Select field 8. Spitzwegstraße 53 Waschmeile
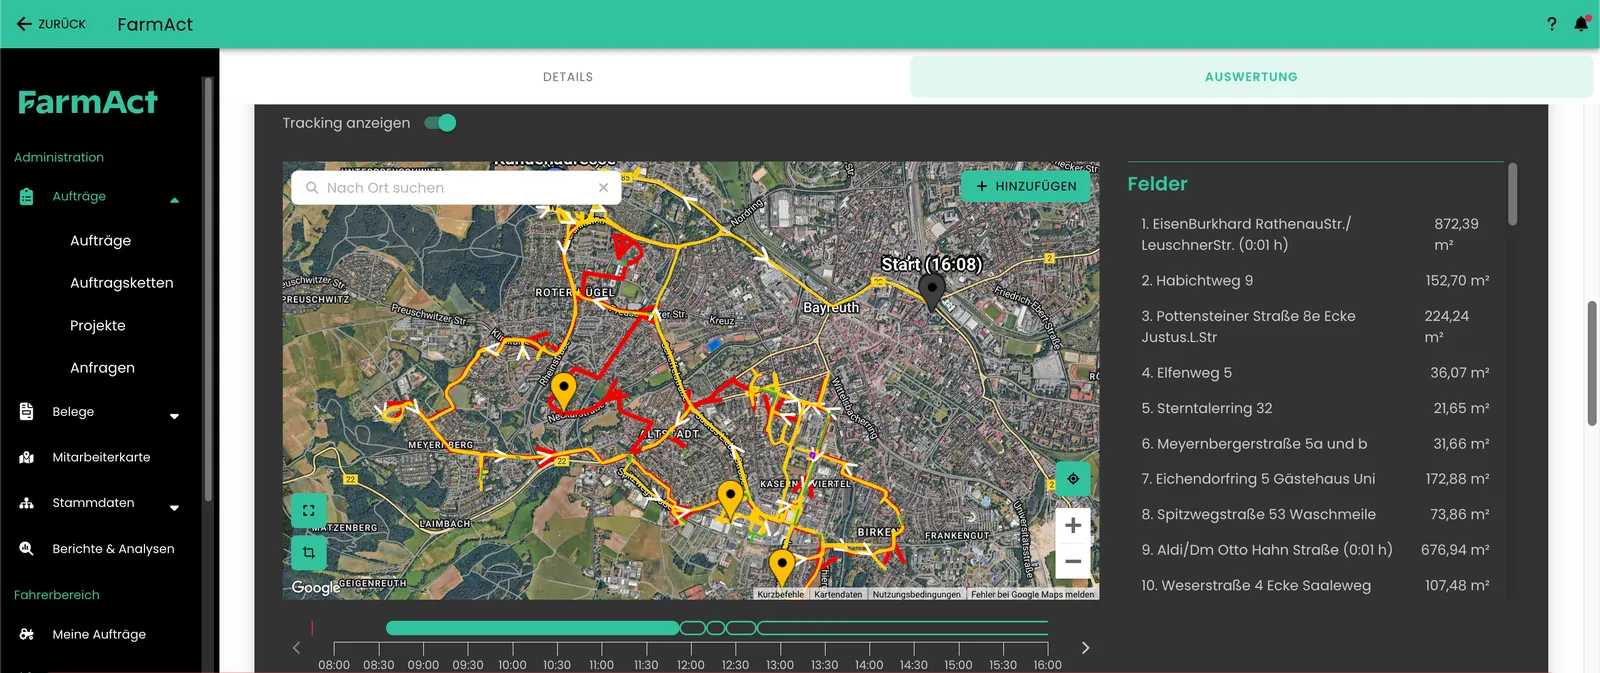 point(1315,515)
